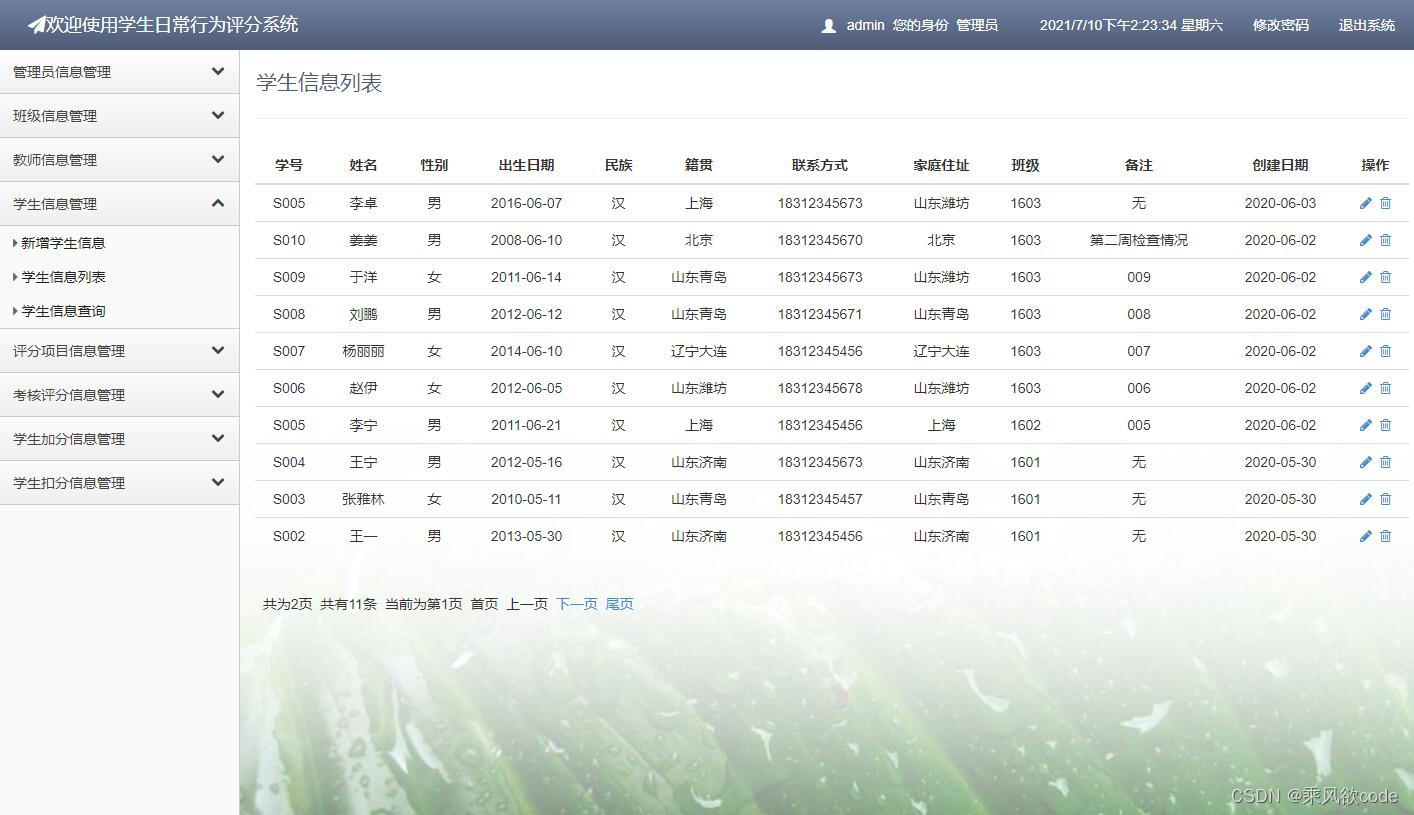Collapse the 学生信息管理 section
1414x815 pixels.
tap(119, 203)
